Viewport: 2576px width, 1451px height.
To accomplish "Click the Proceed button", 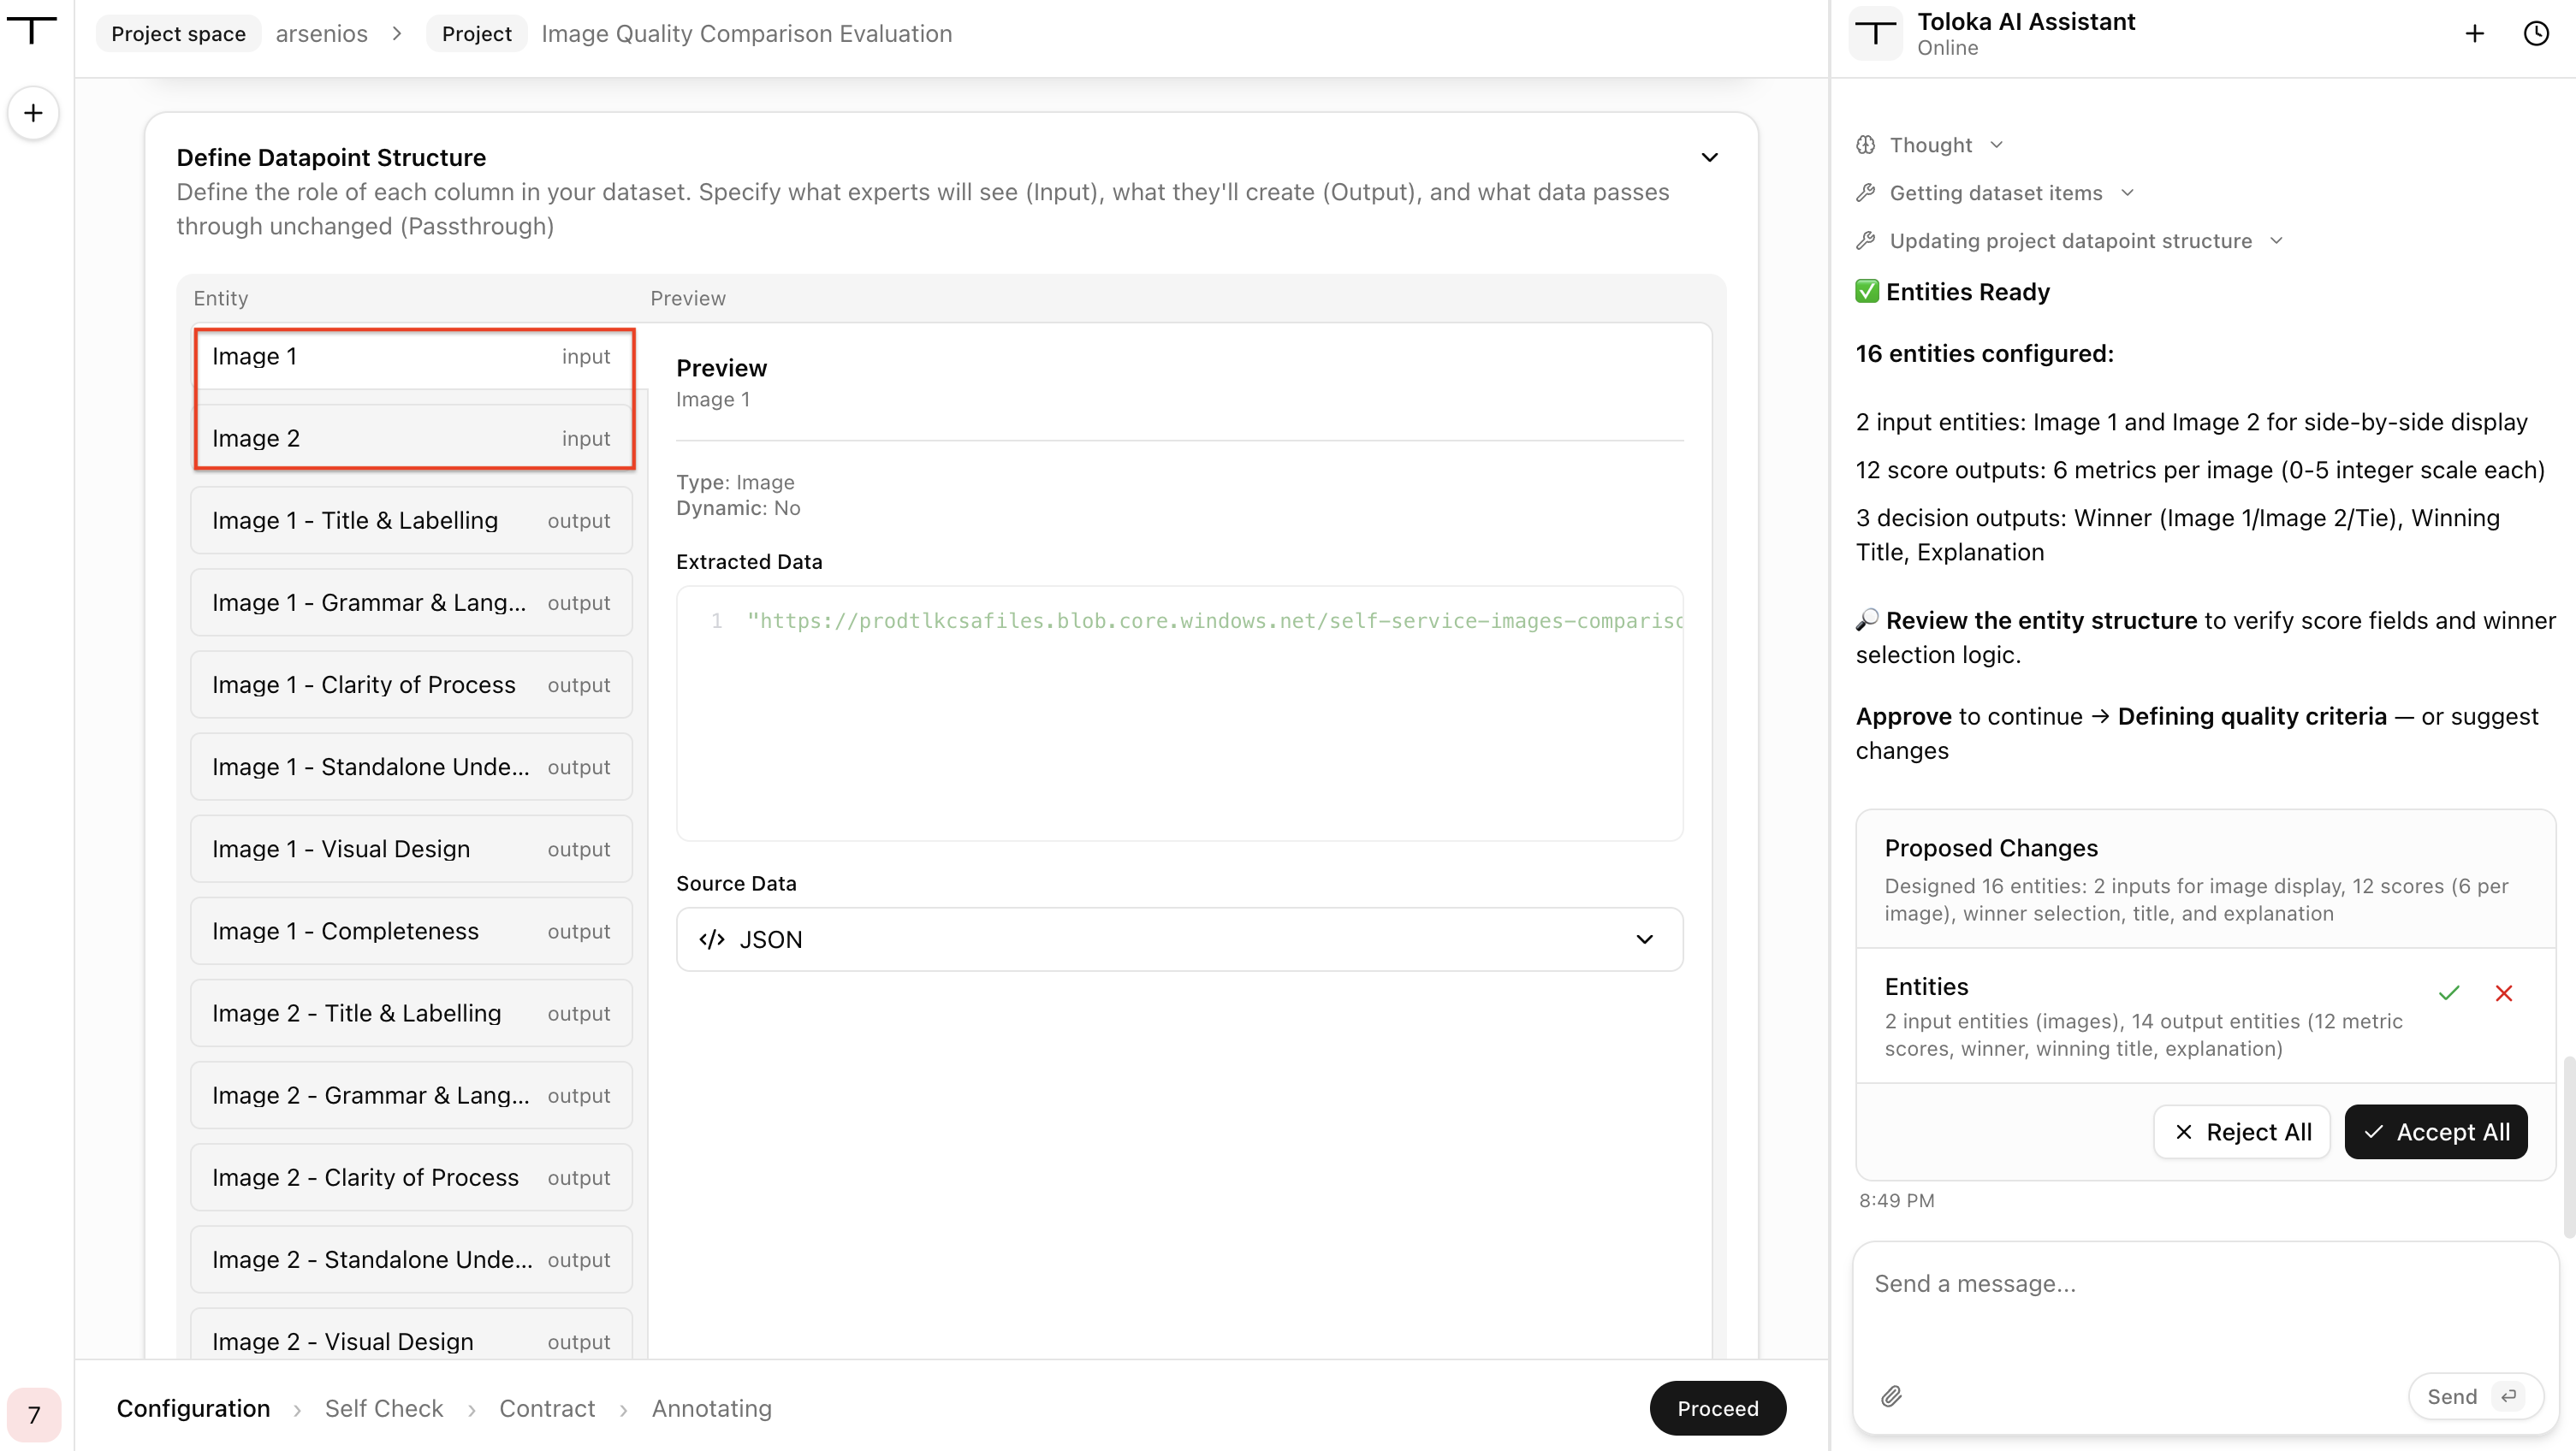I will click(x=1717, y=1408).
